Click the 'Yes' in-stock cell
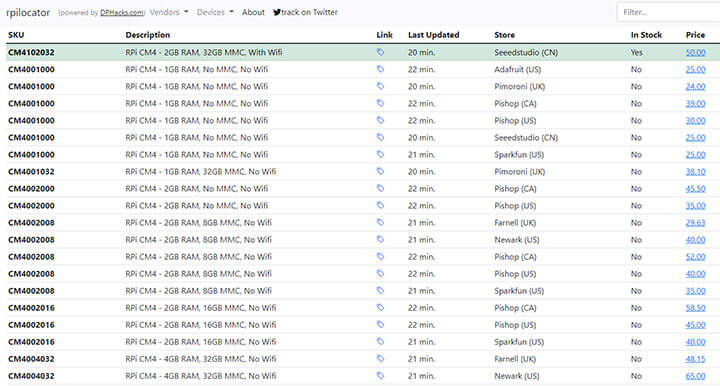 636,52
